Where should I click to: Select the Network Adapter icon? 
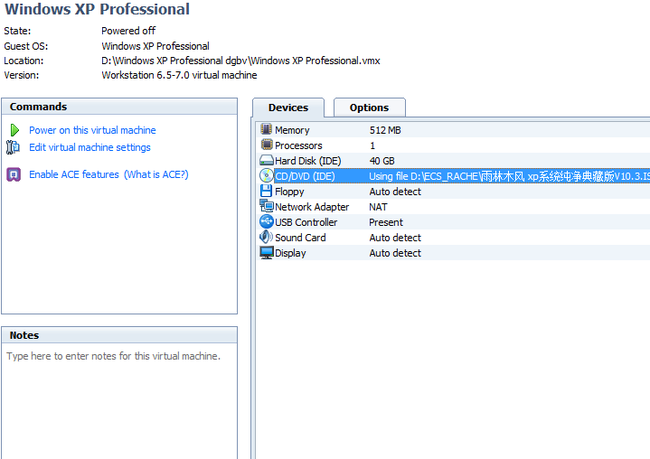tap(266, 206)
